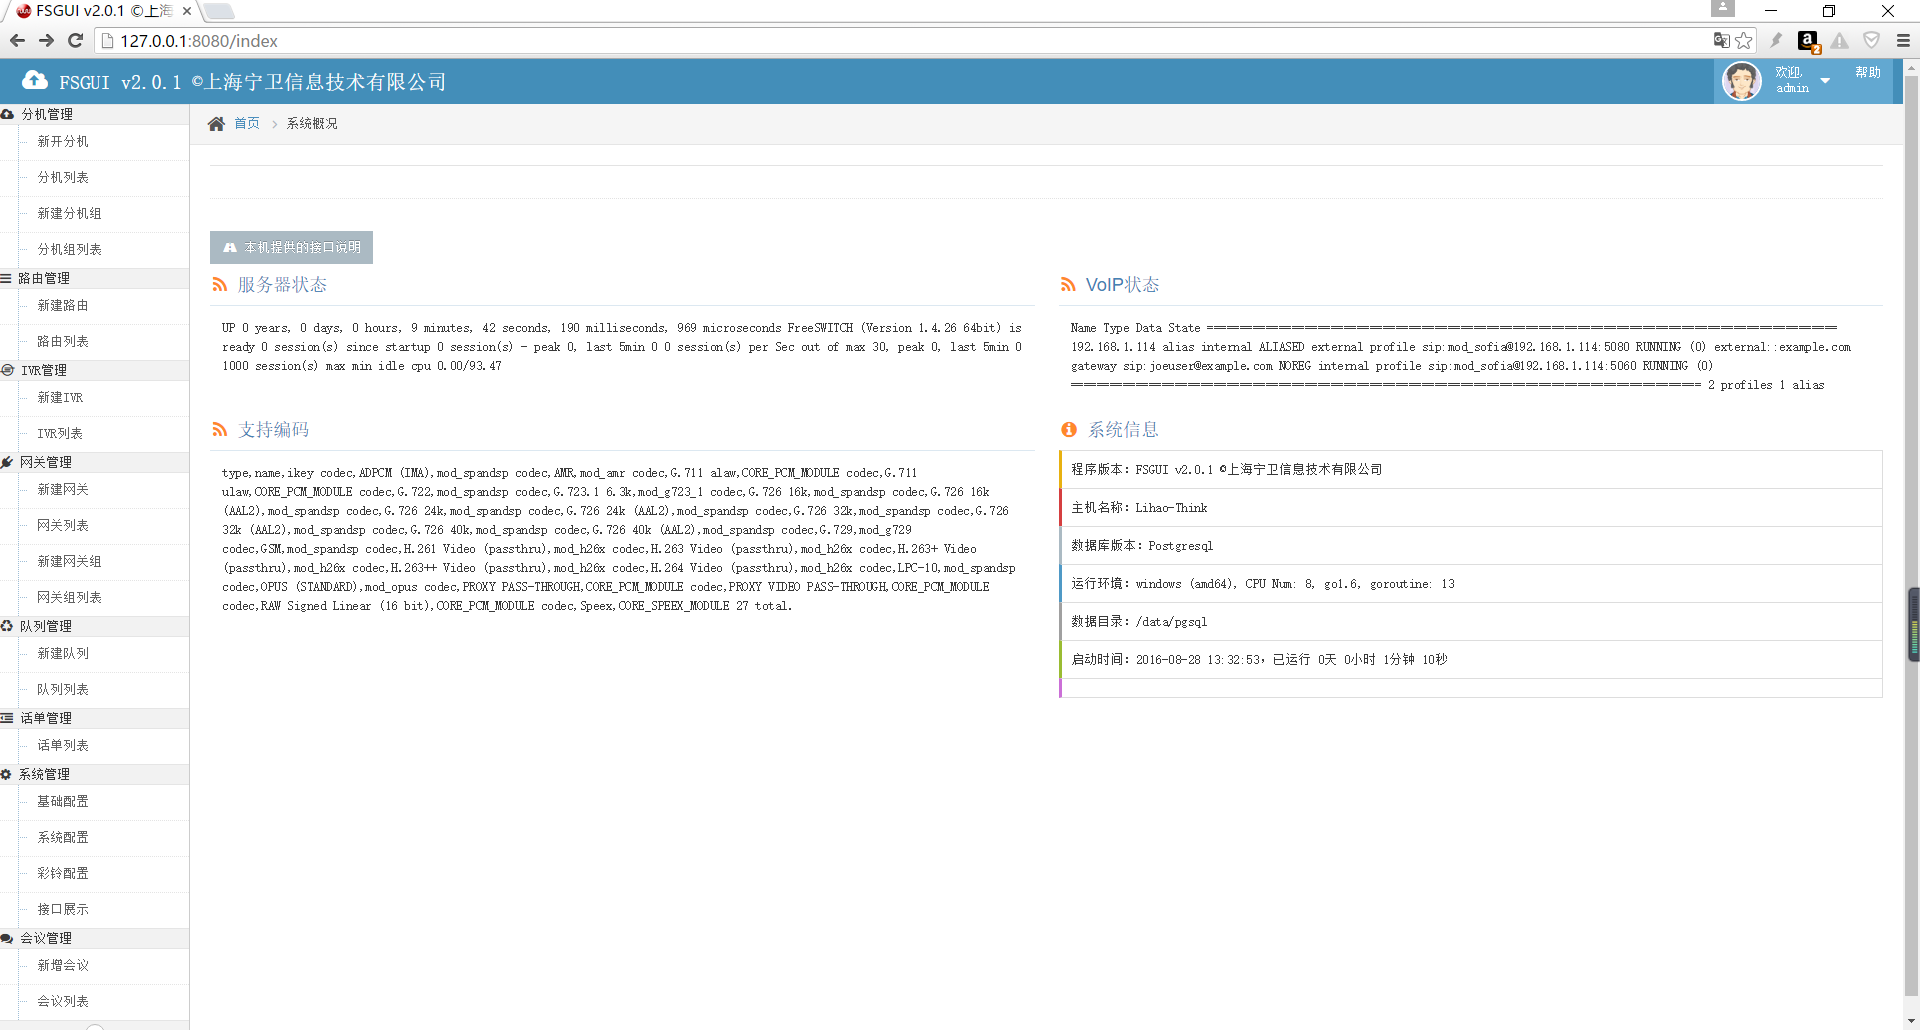Collapse the 系统管理 sidebar section

(44, 774)
